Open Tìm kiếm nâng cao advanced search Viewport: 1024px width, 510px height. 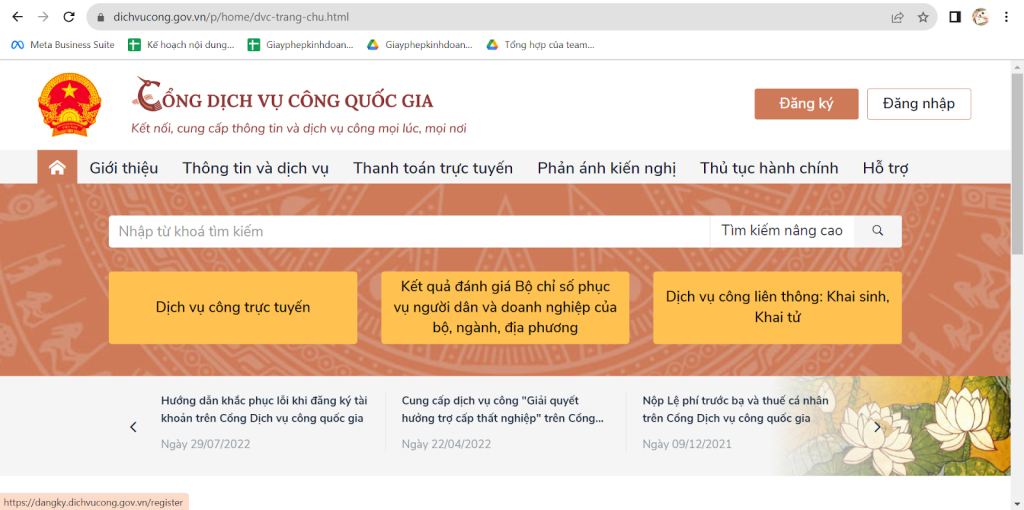[781, 231]
